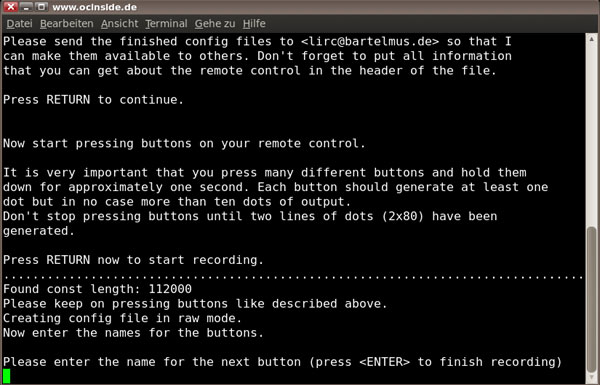The width and height of the screenshot is (600, 385).
Task: Click the scrollbar up arrow
Action: pyautogui.click(x=592, y=39)
